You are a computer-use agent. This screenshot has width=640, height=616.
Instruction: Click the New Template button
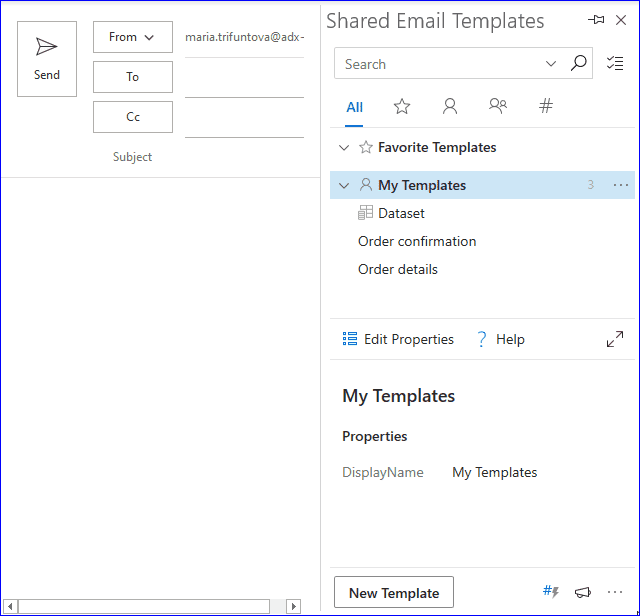pos(394,592)
